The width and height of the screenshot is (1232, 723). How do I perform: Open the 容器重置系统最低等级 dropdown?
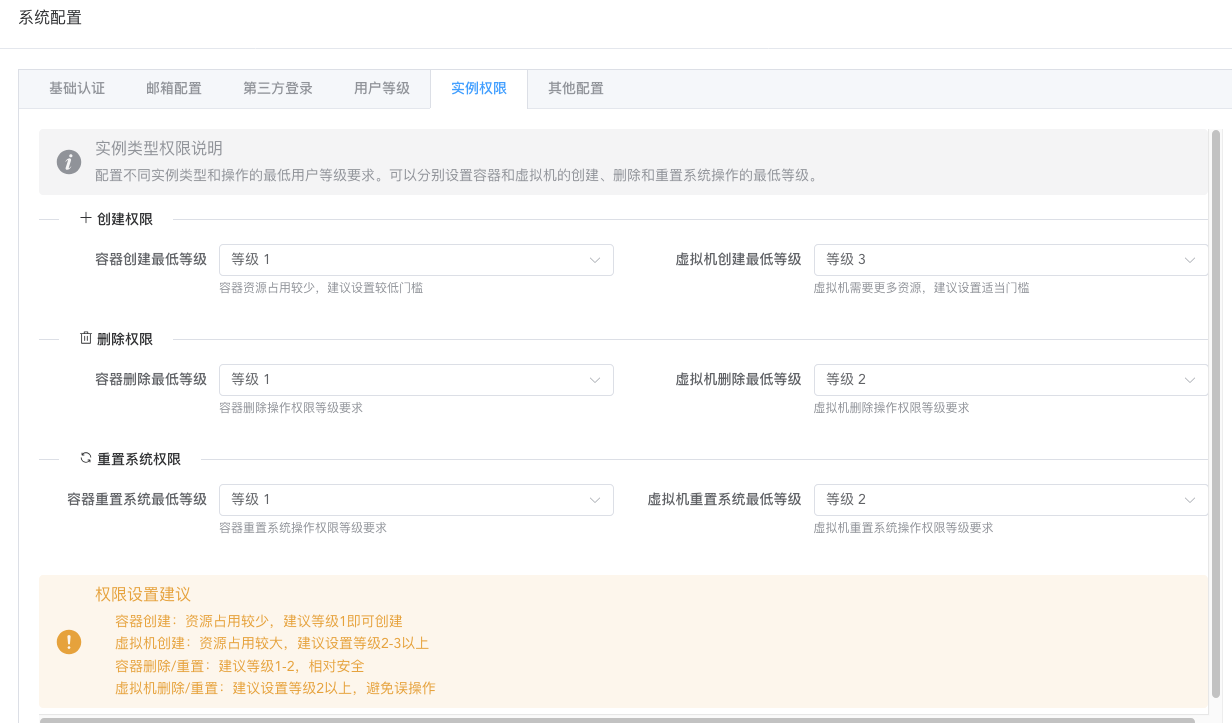click(416, 500)
